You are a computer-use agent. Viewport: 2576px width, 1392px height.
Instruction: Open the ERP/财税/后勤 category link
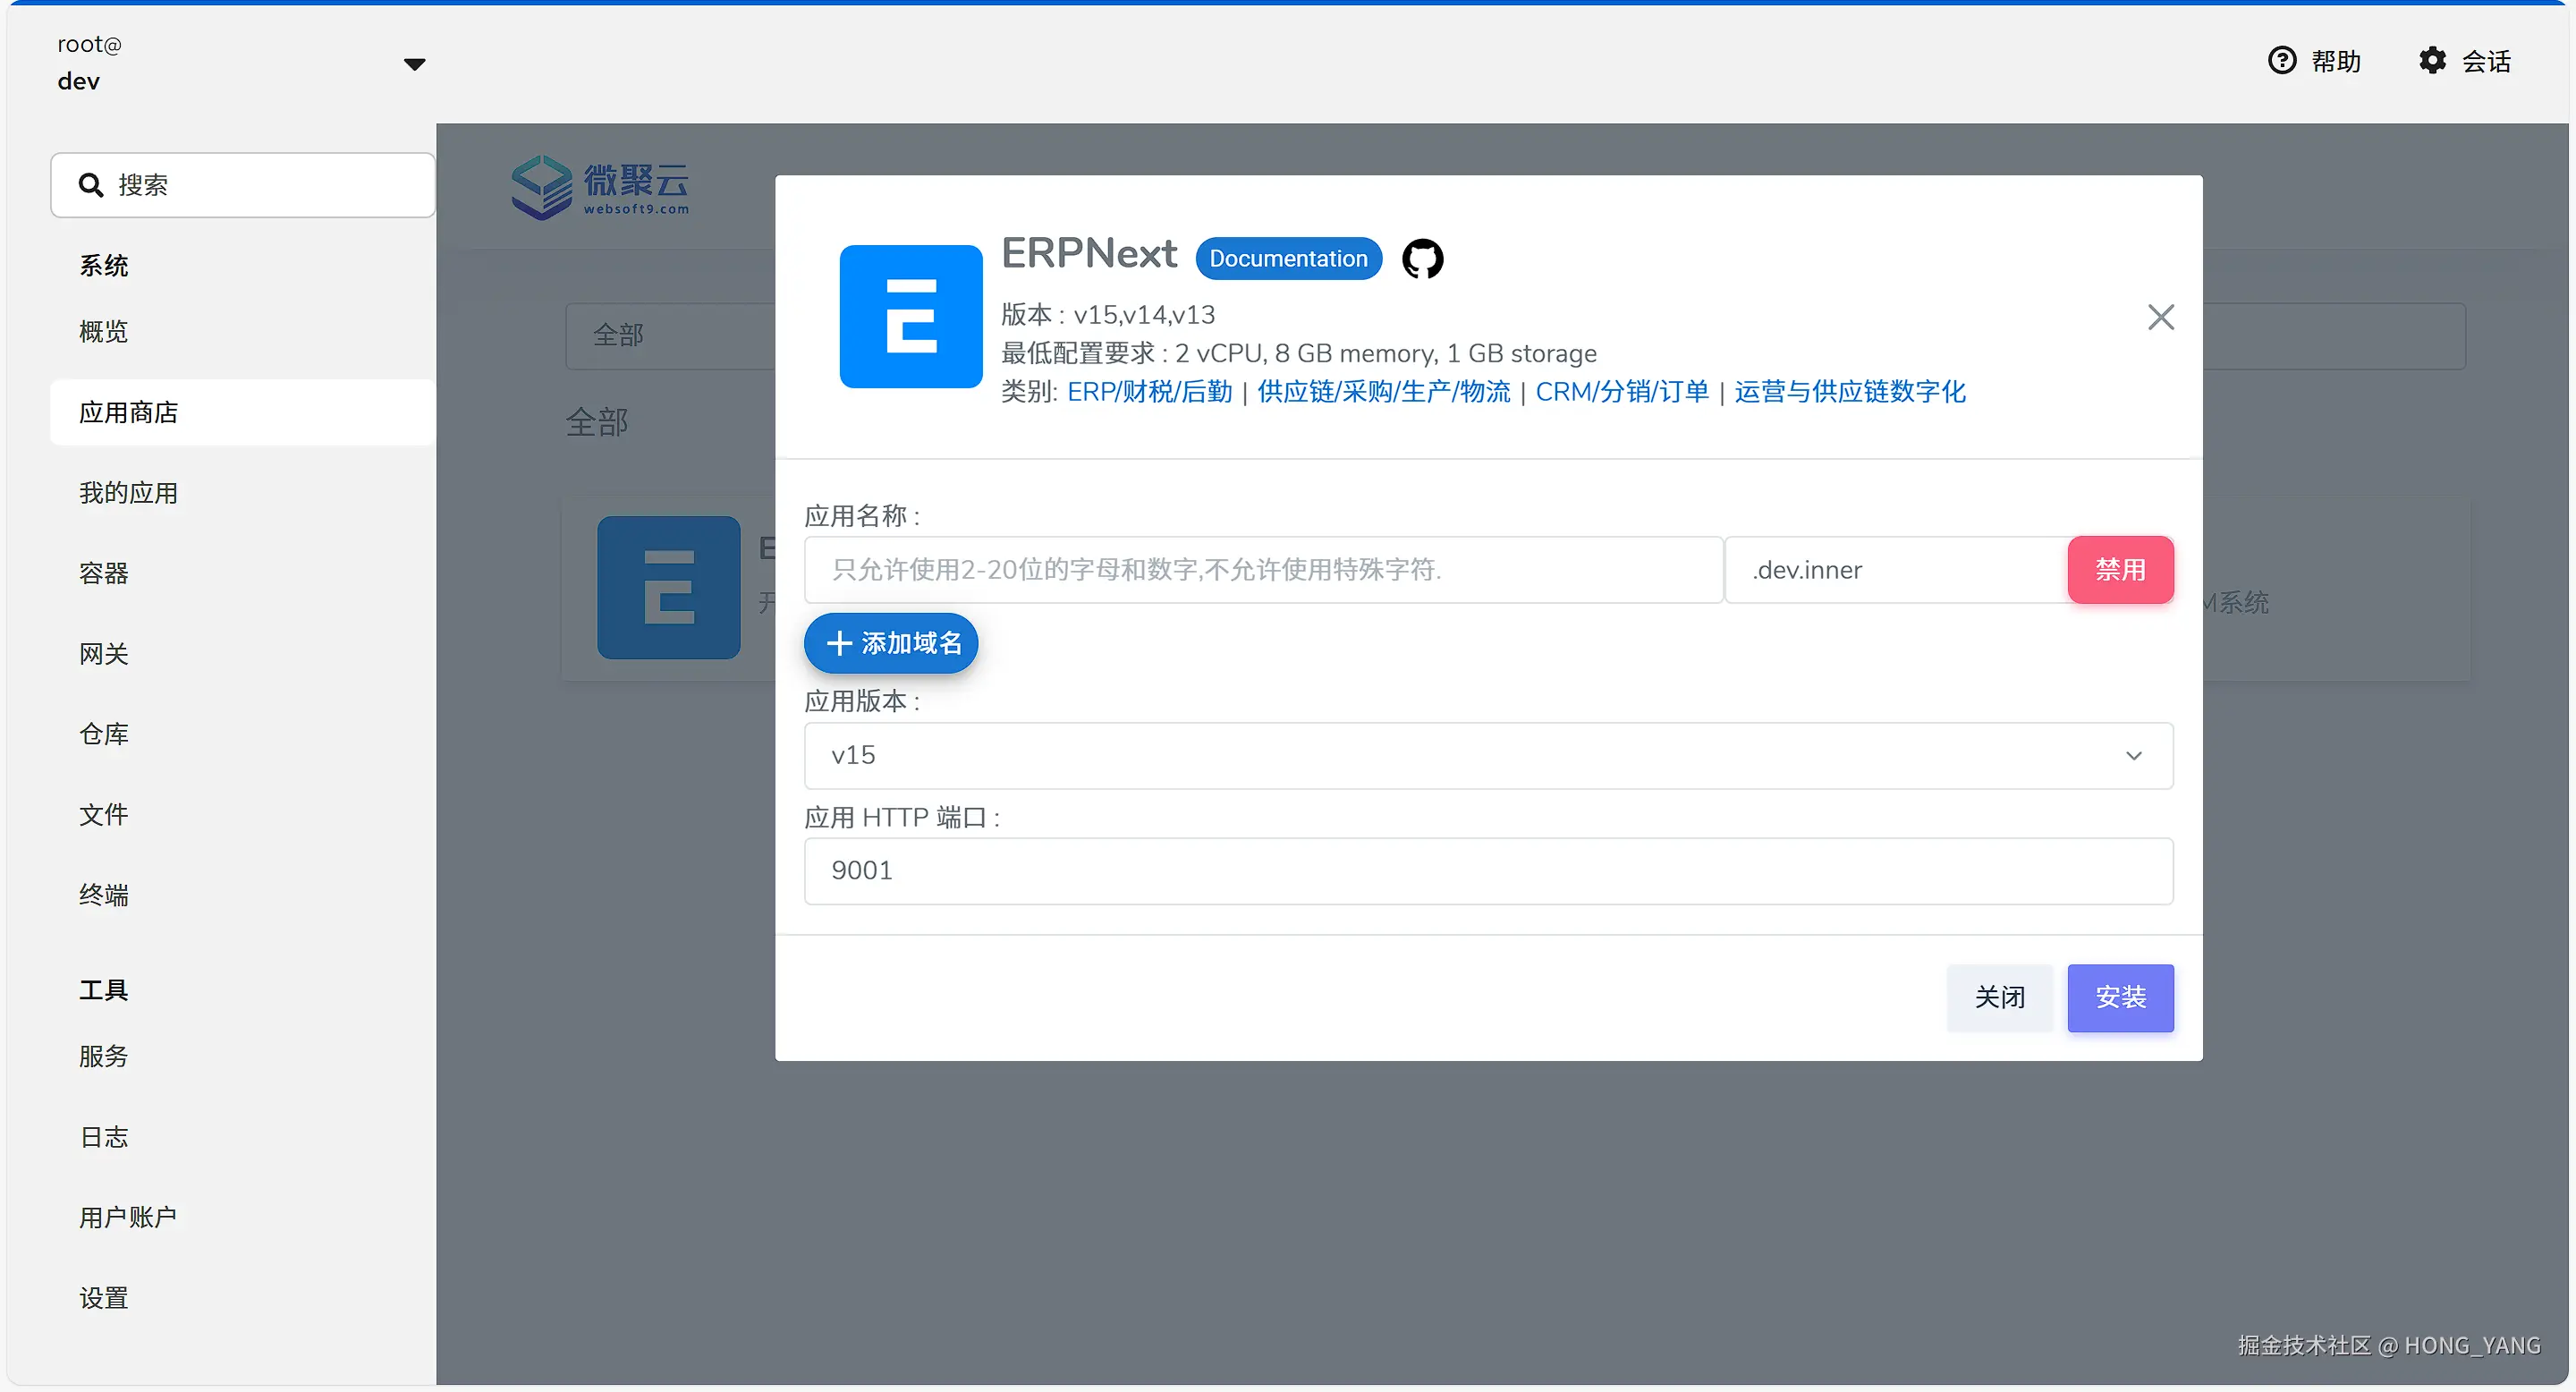[x=1148, y=391]
